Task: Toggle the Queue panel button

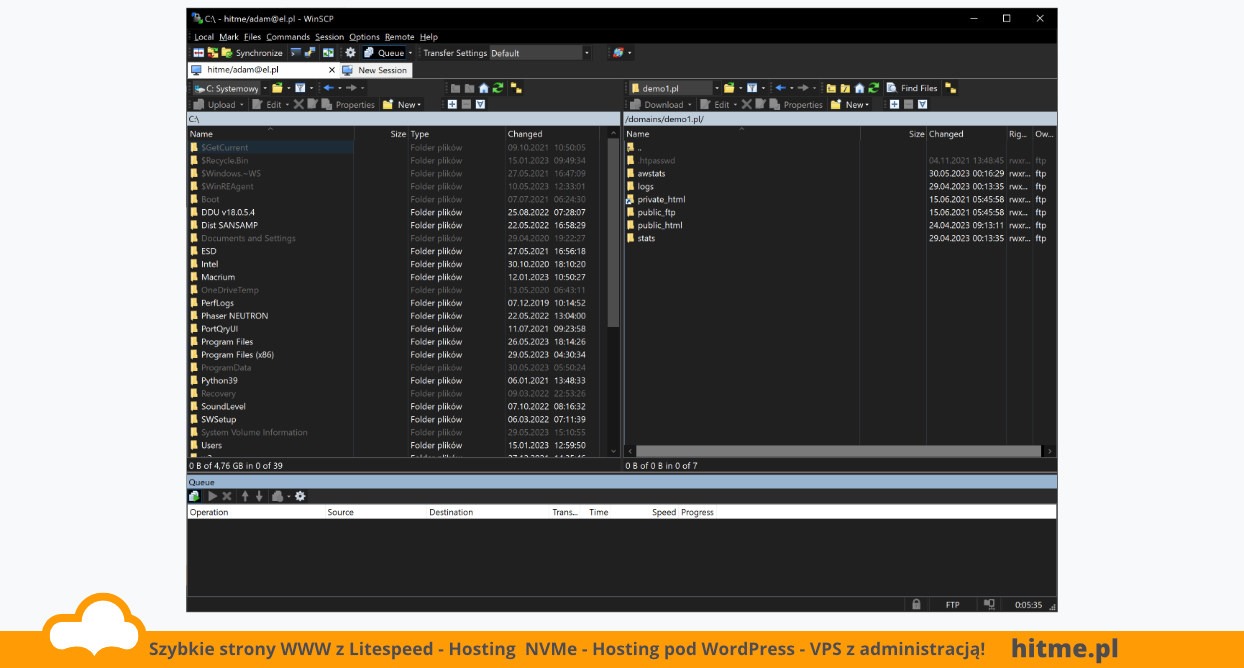Action: coord(383,53)
